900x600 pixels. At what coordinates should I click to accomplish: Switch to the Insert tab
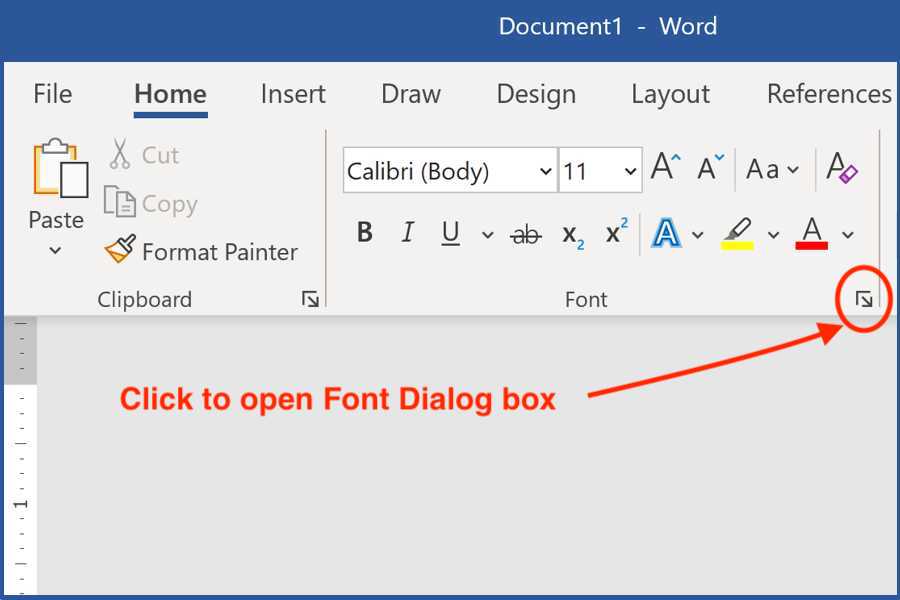pyautogui.click(x=293, y=94)
